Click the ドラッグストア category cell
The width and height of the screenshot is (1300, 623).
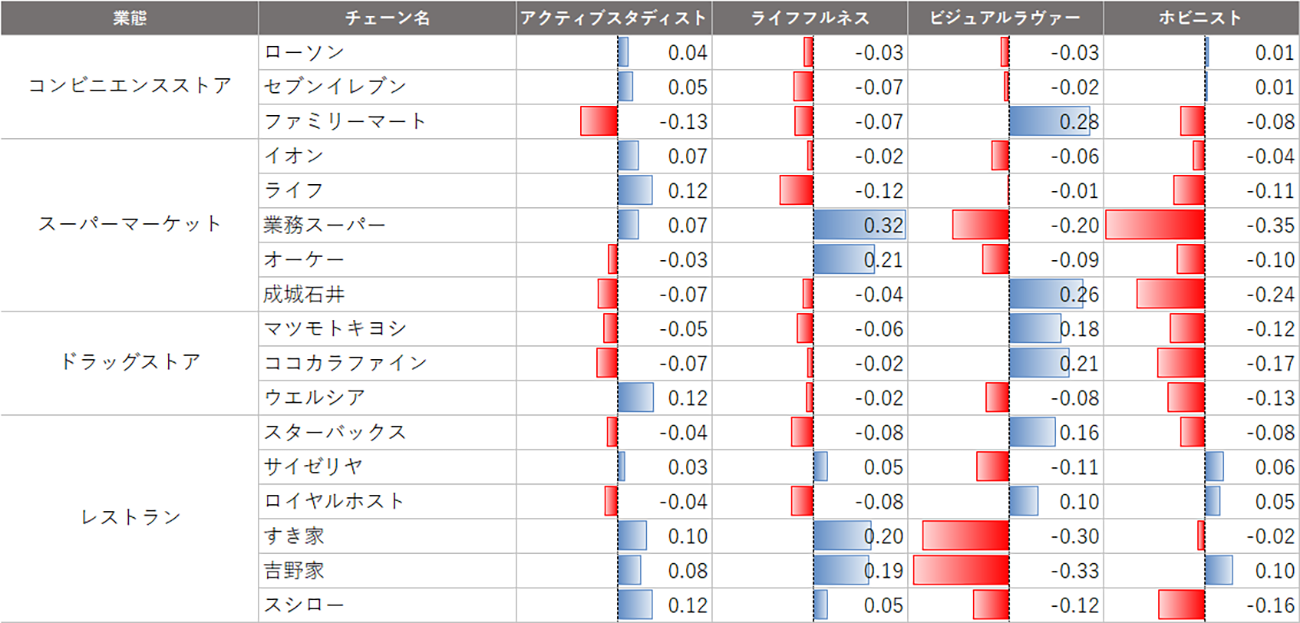[x=129, y=362]
